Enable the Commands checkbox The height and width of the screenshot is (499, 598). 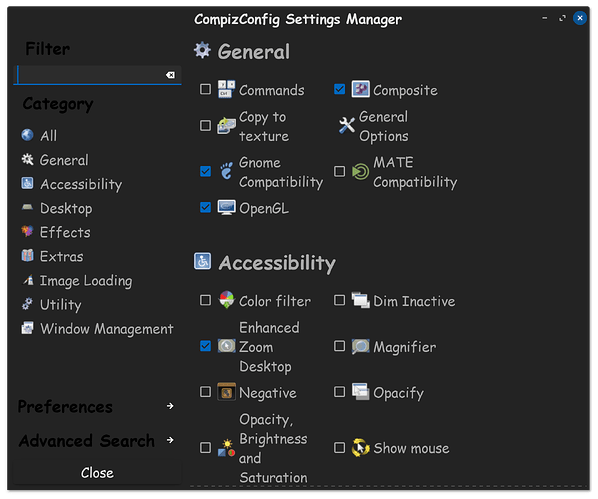pyautogui.click(x=206, y=89)
